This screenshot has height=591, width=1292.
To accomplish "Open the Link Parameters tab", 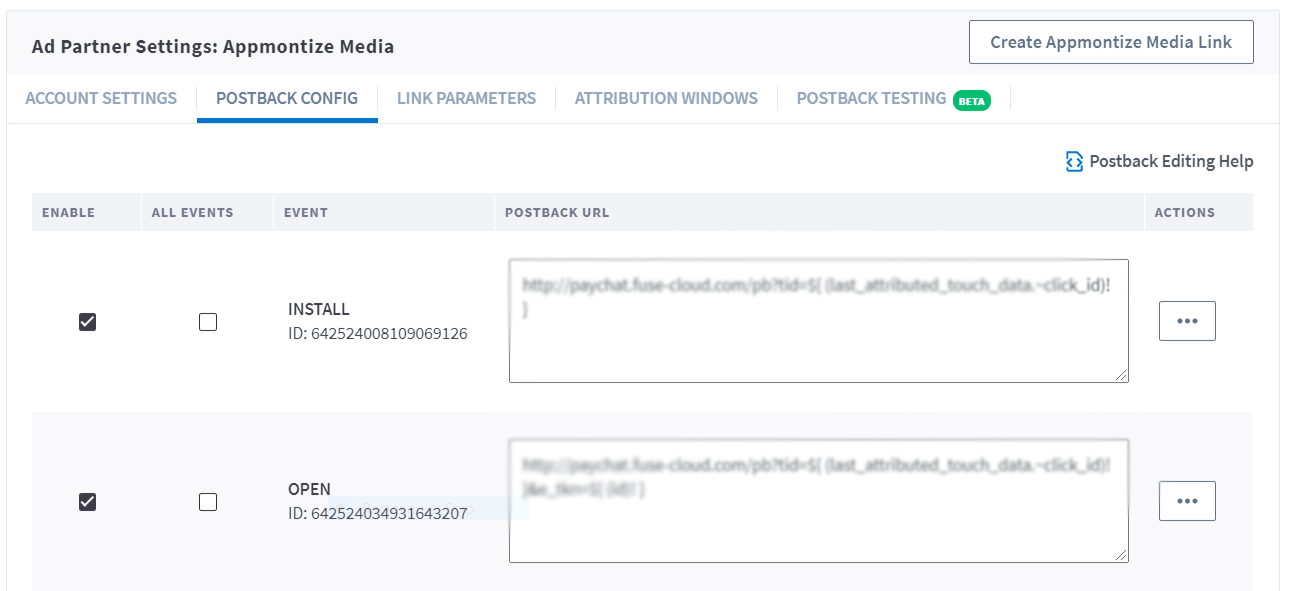I will pos(466,98).
